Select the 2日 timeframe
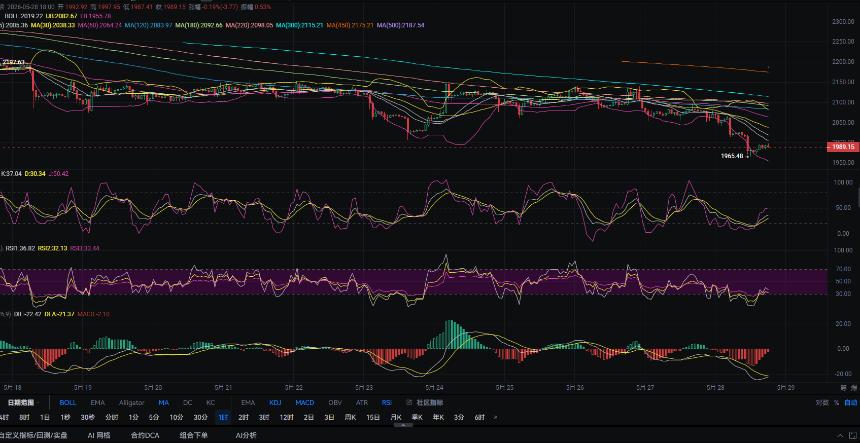The height and width of the screenshot is (443, 860). coord(309,417)
